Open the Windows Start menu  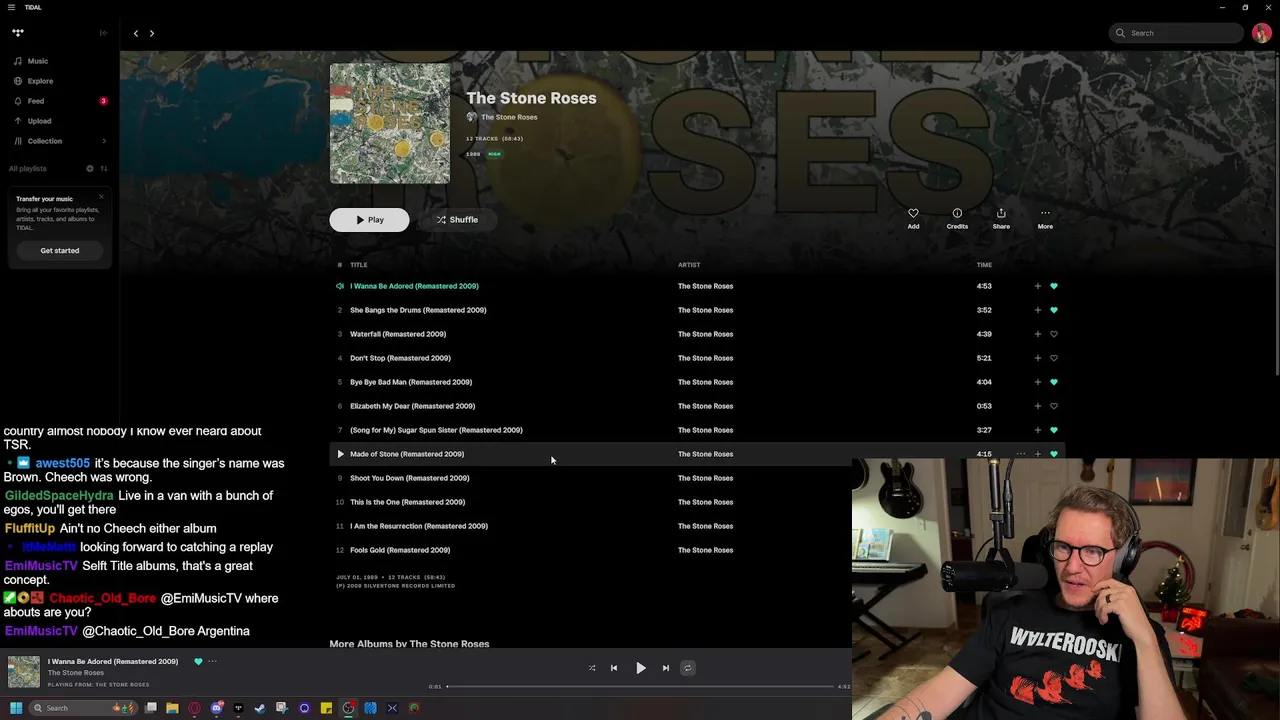pyautogui.click(x=16, y=708)
